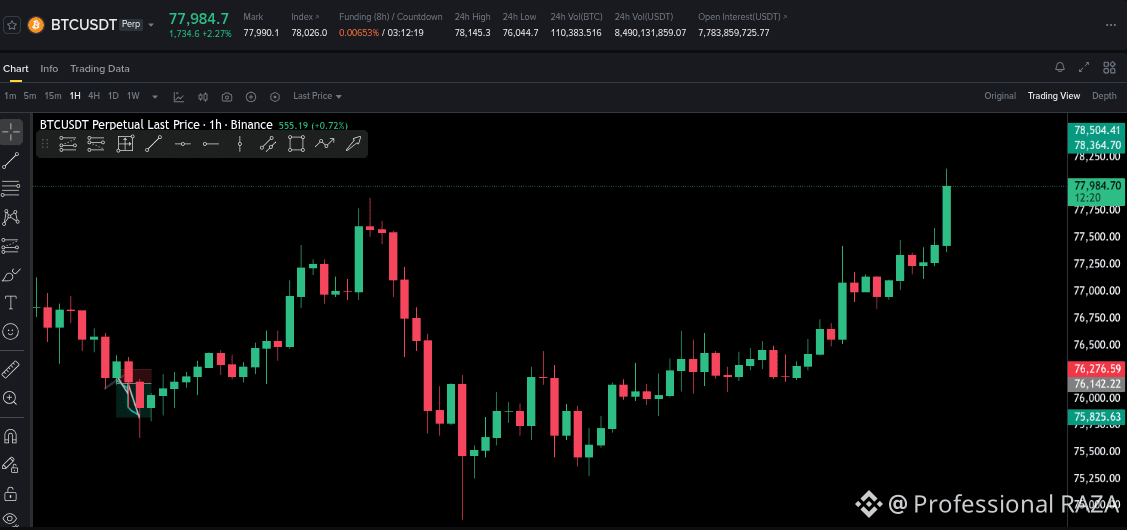Switch to Depth chart view
The height and width of the screenshot is (530, 1127).
coord(1105,96)
